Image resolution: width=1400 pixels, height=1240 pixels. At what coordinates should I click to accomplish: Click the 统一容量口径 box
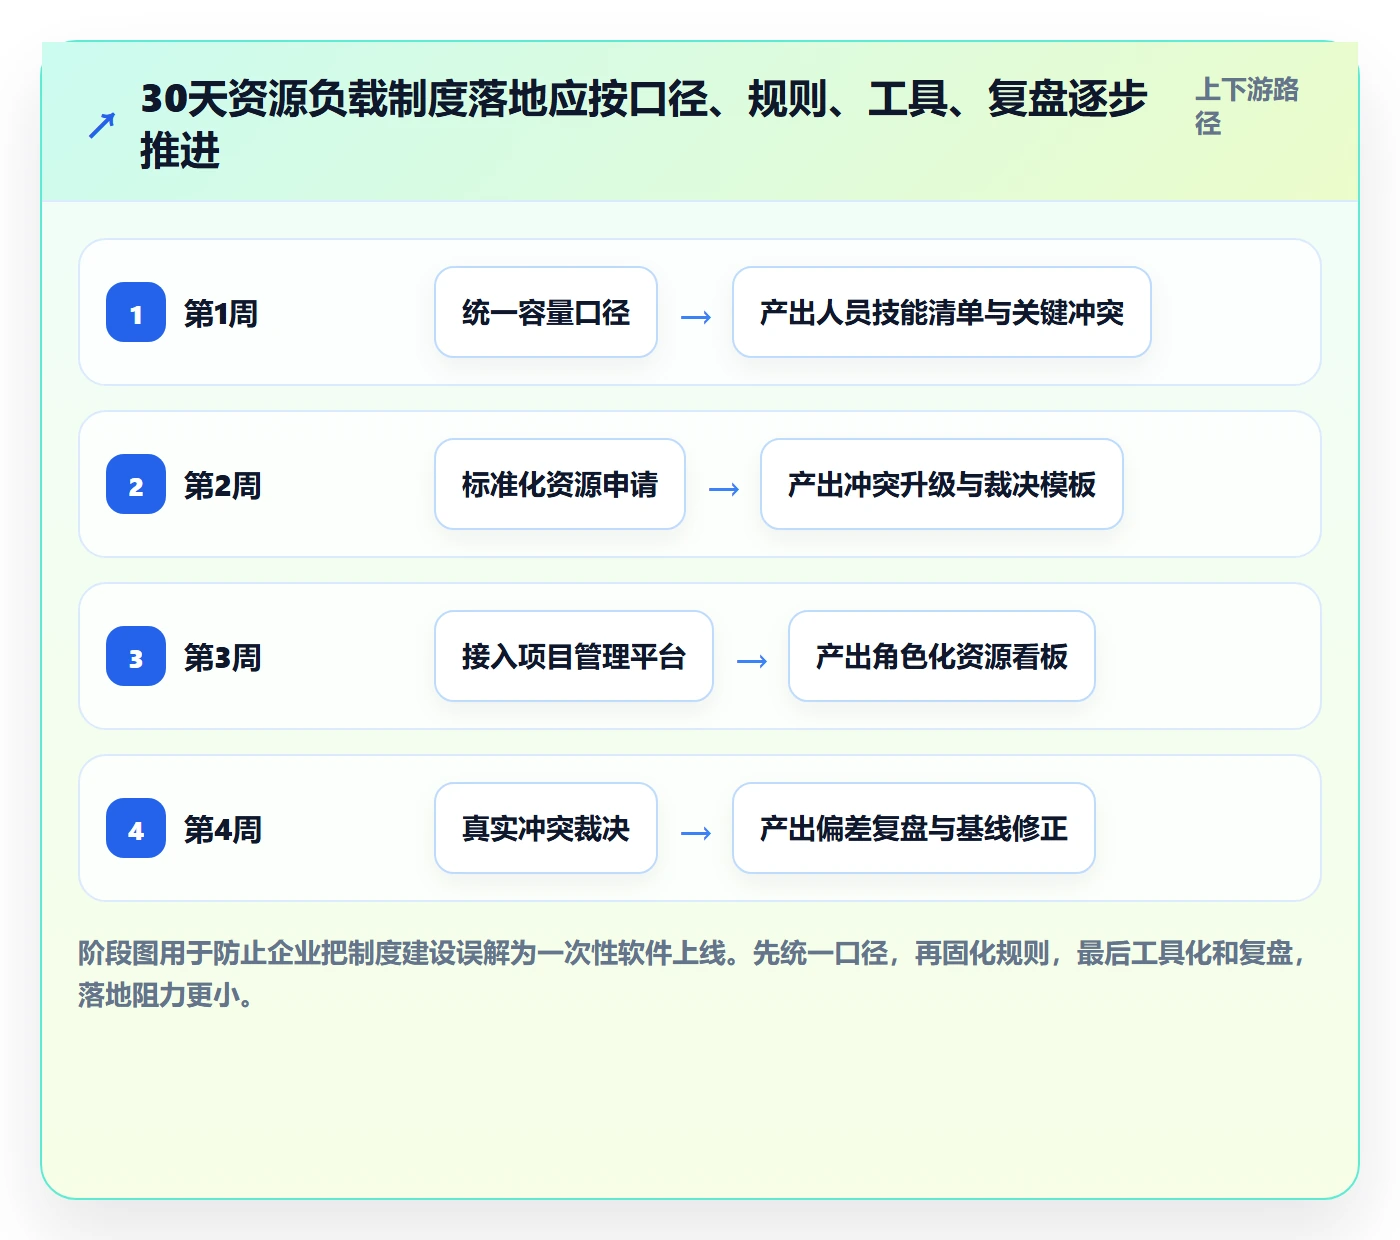(546, 312)
